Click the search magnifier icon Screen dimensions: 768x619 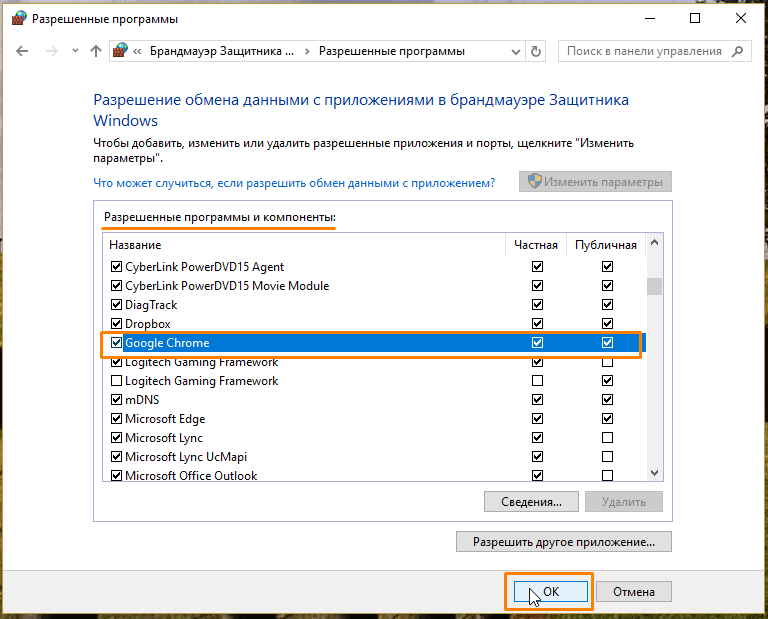(738, 51)
